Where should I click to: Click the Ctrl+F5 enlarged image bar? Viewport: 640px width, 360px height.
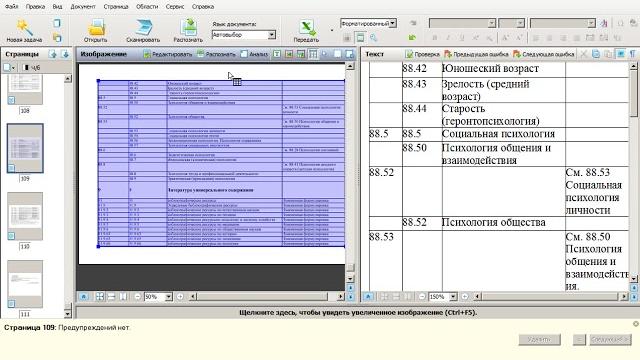pos(358,313)
